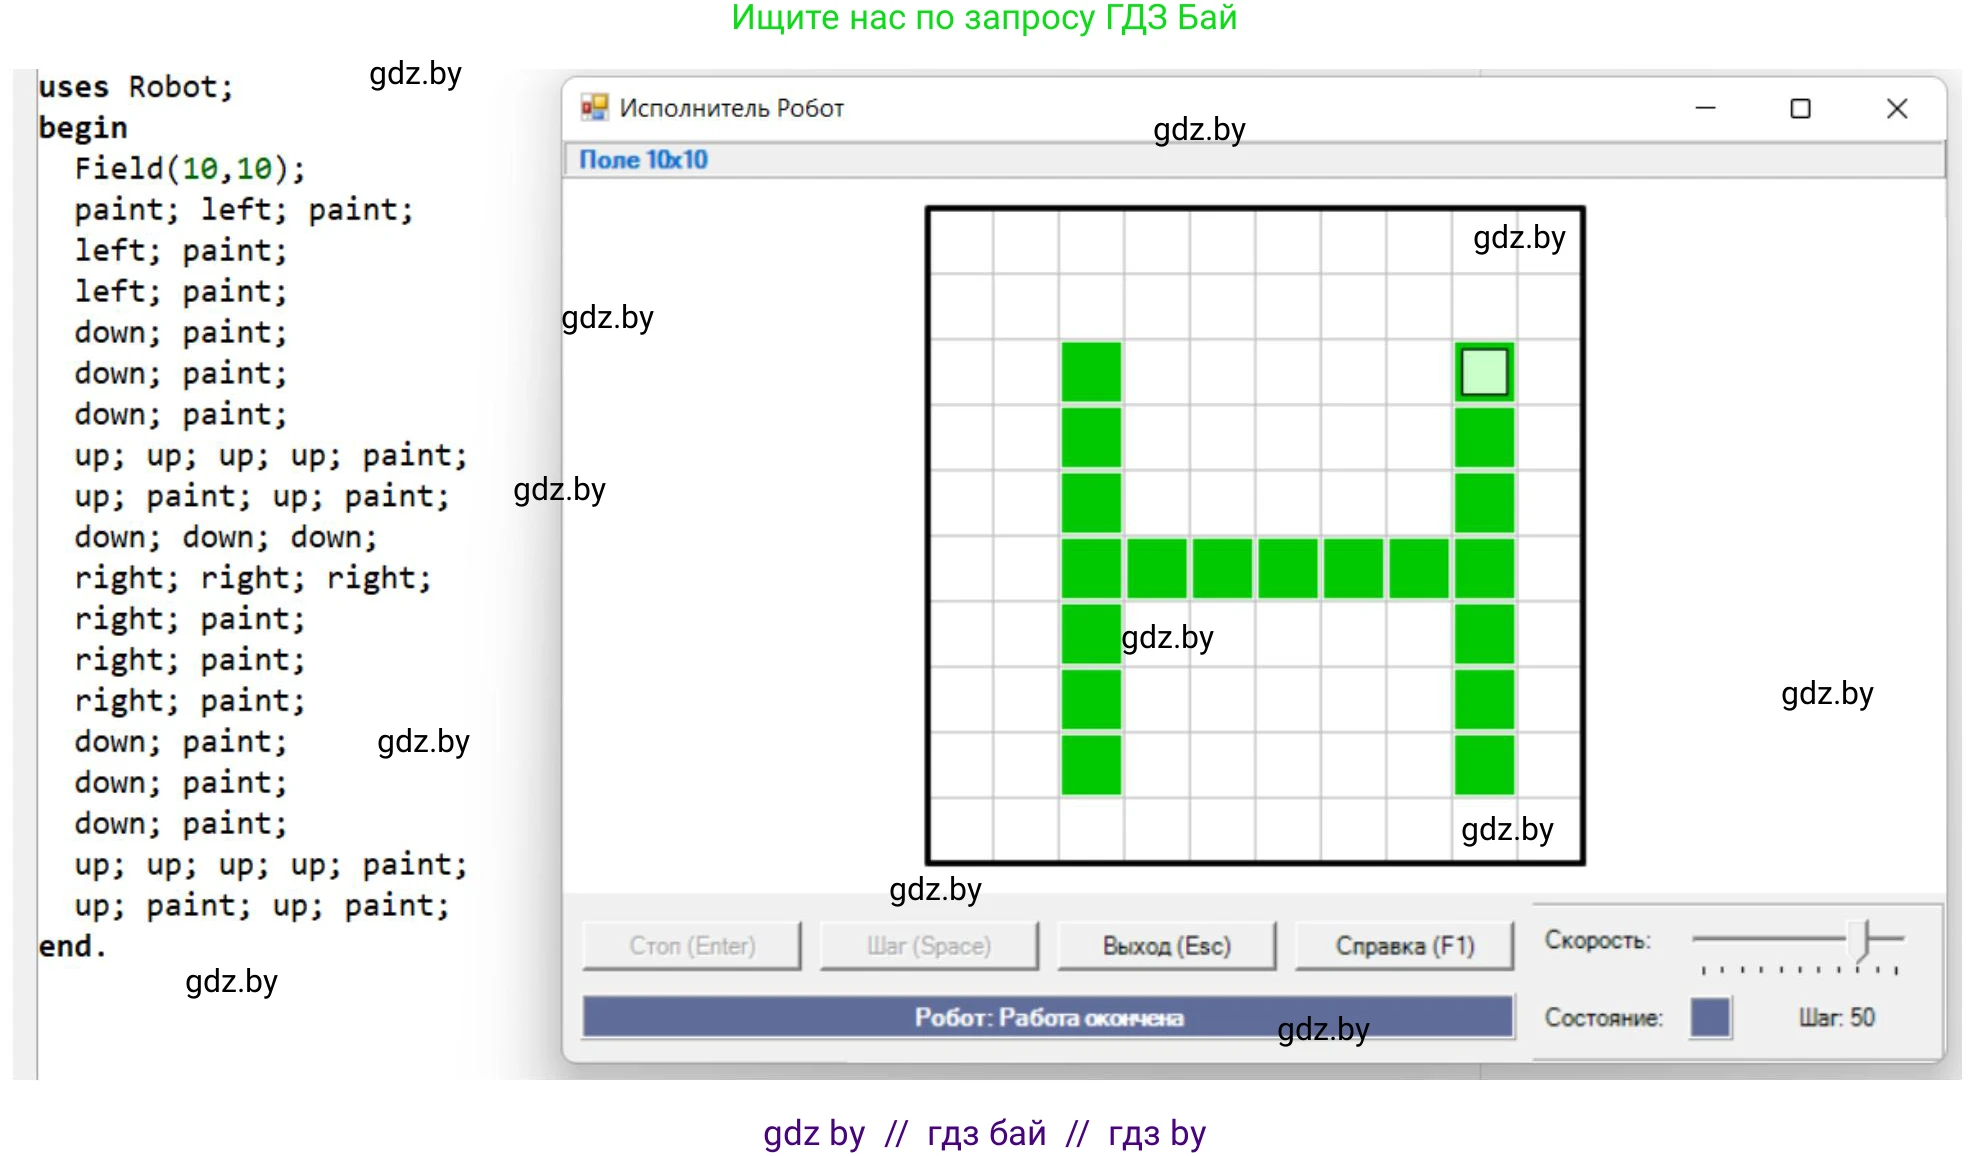Click the Robot app icon in title bar

coord(594,107)
